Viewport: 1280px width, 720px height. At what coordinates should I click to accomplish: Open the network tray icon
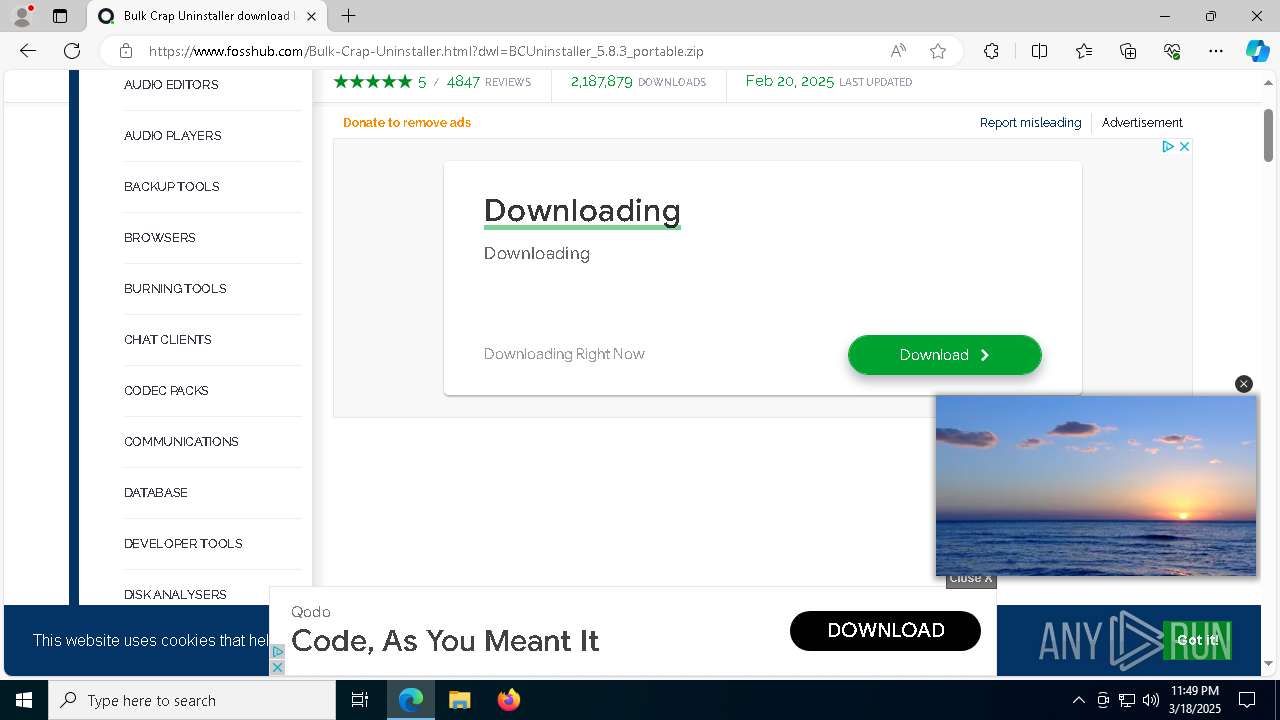[x=1127, y=700]
